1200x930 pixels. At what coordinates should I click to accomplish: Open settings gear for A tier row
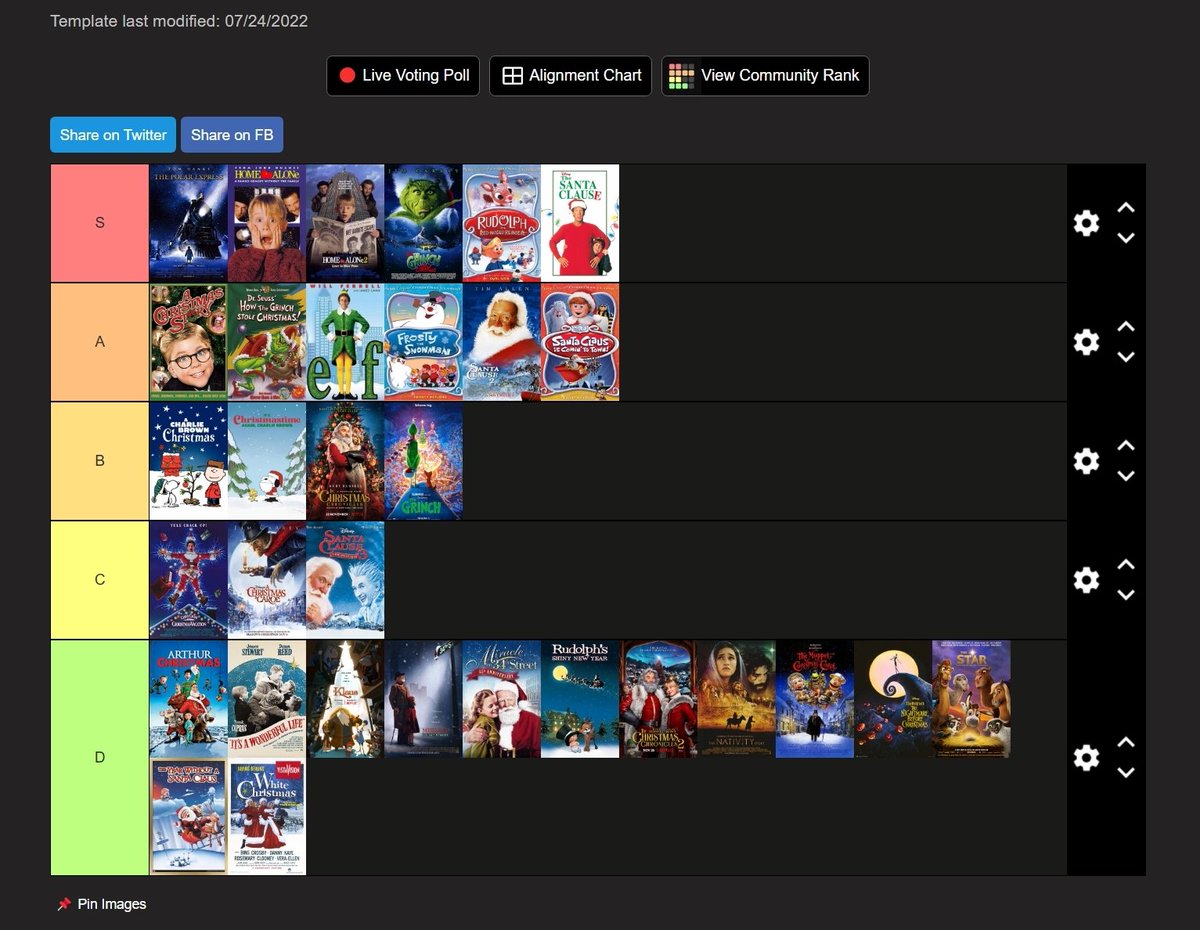point(1086,342)
